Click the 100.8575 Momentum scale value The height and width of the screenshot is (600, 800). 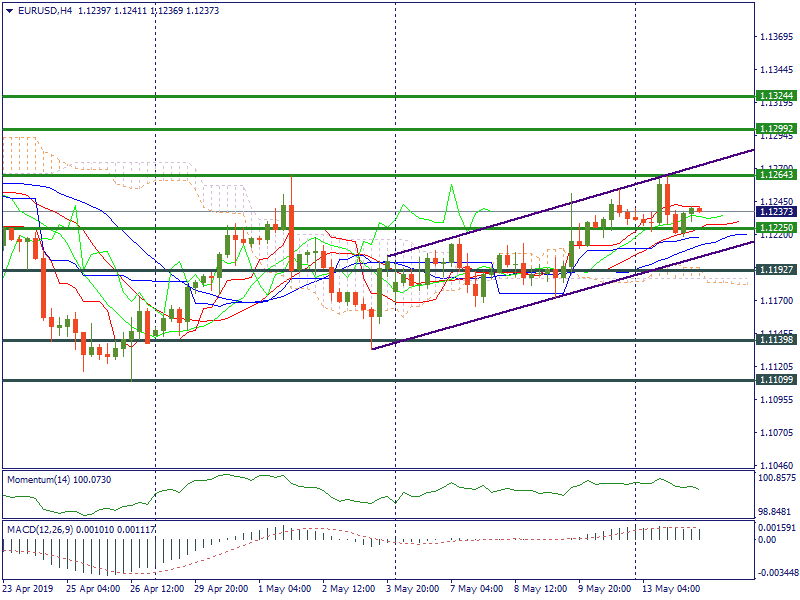777,478
